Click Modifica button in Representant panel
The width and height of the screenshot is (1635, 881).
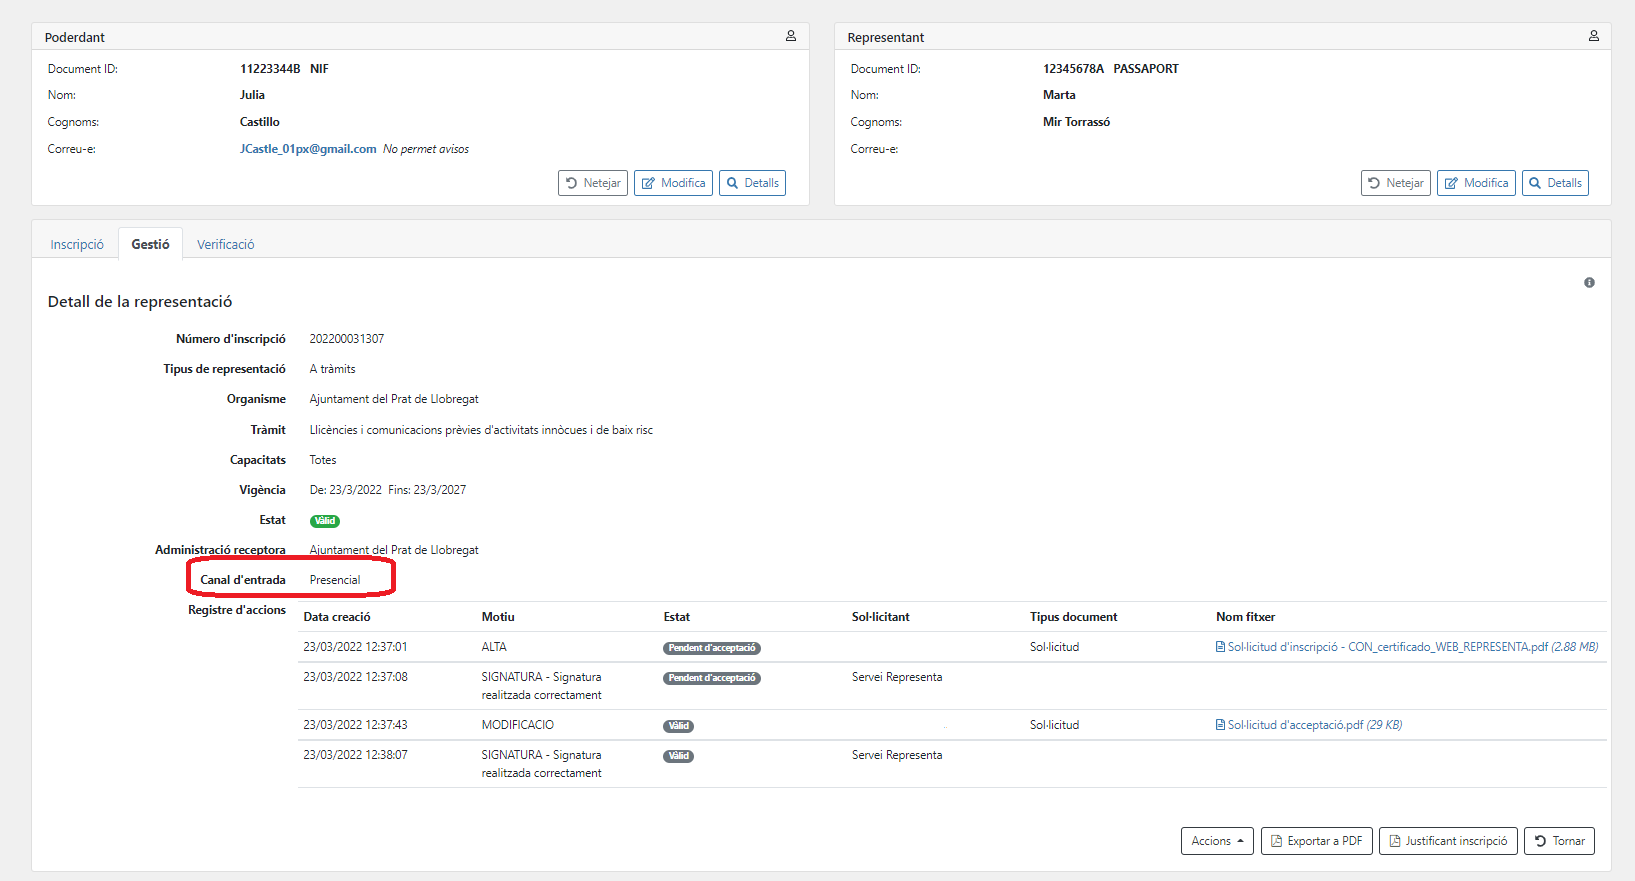point(1476,183)
